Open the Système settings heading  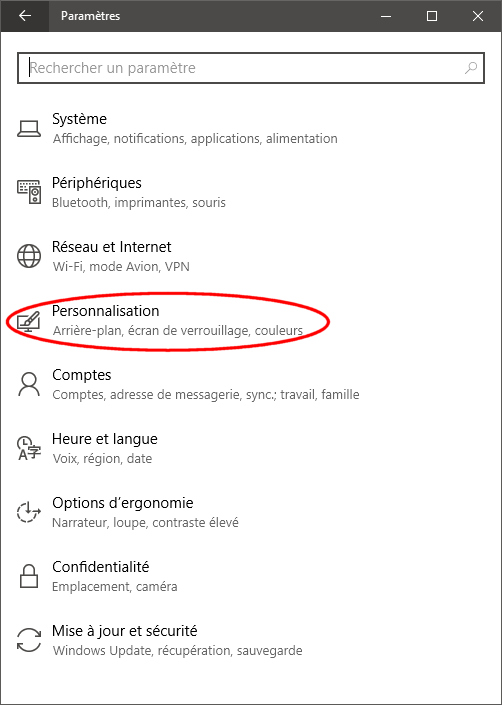click(x=80, y=119)
